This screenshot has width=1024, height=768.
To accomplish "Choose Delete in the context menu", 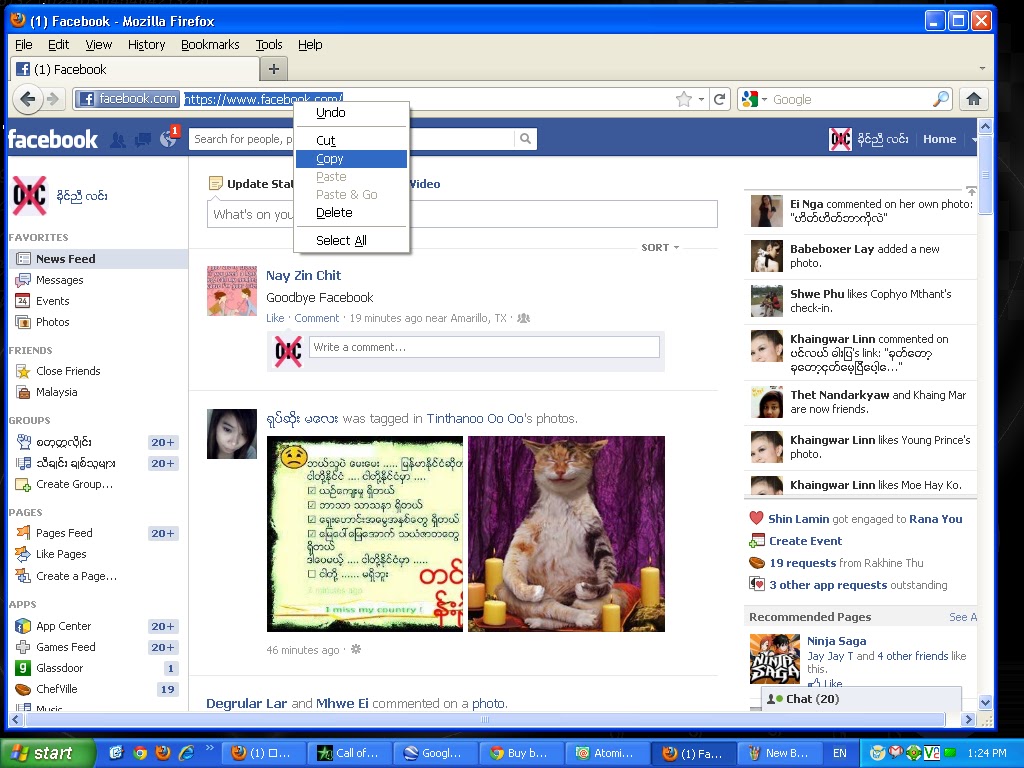I will click(351, 212).
